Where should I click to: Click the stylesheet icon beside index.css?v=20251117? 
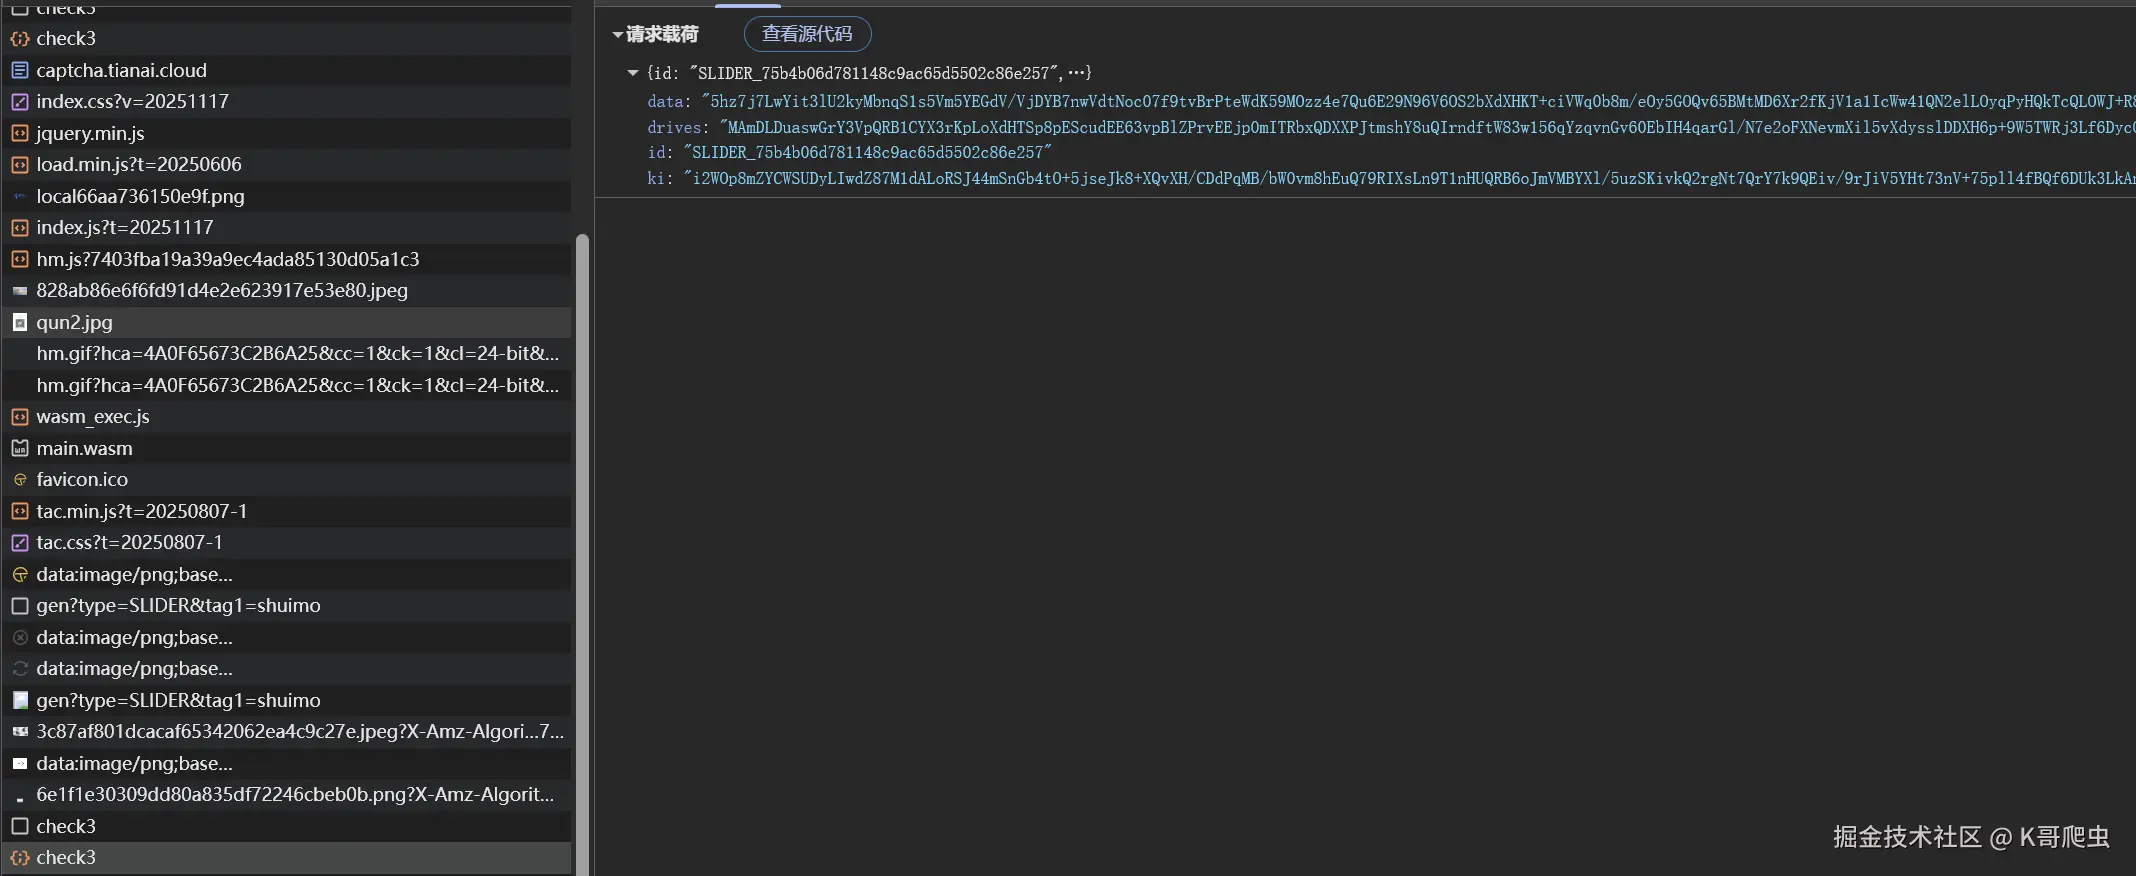coord(20,101)
